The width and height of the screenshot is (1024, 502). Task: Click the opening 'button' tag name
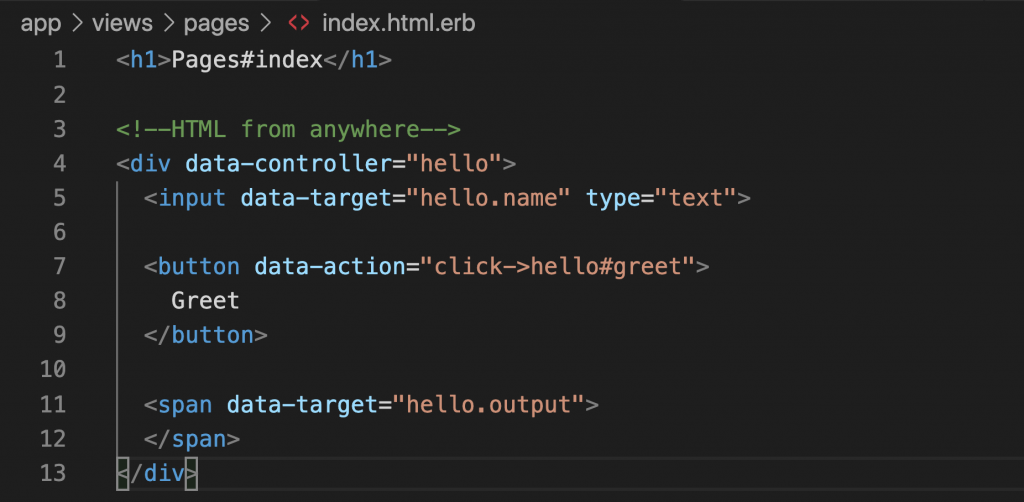(199, 266)
